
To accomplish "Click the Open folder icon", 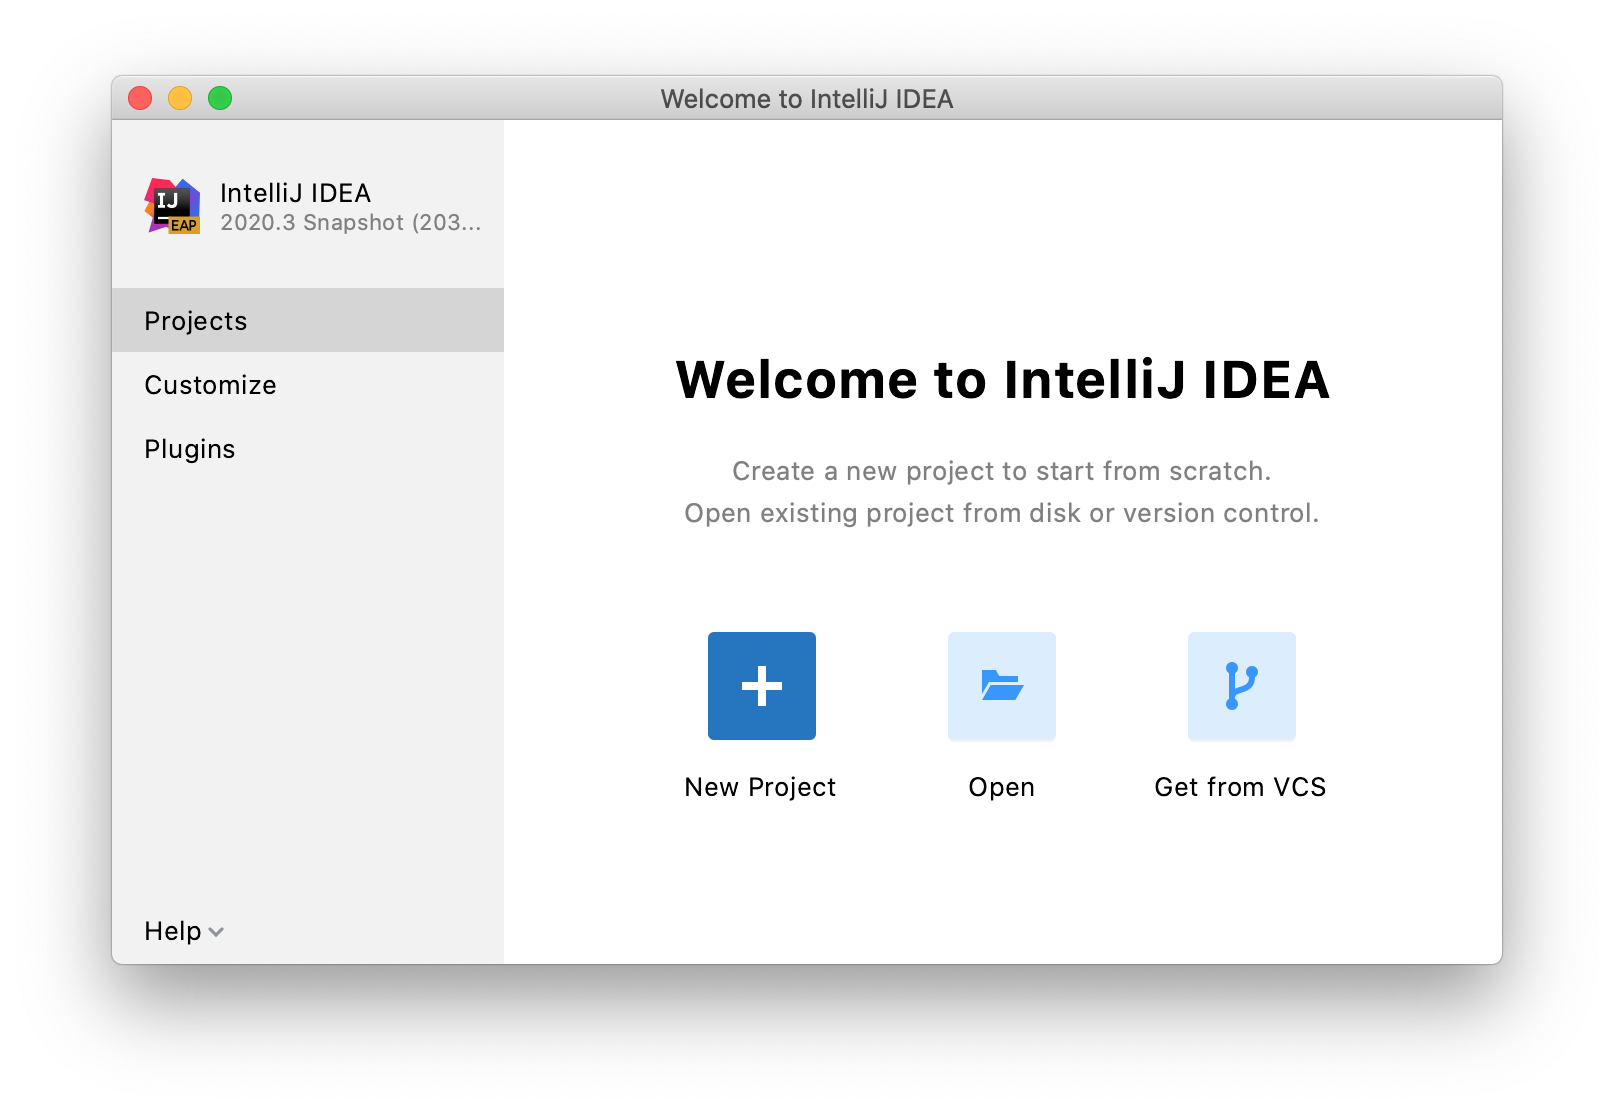I will point(1001,686).
